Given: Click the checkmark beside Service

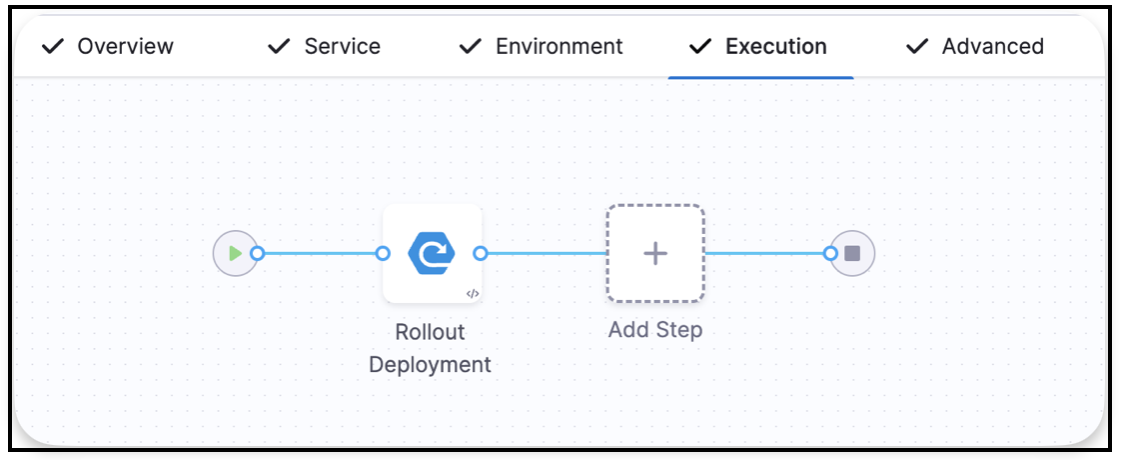Looking at the screenshot, I should [279, 47].
